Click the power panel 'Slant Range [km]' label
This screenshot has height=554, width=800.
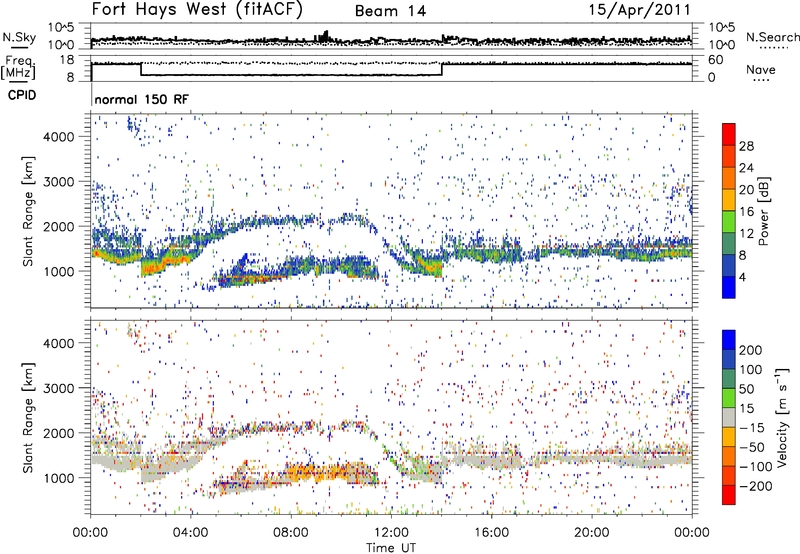click(28, 211)
